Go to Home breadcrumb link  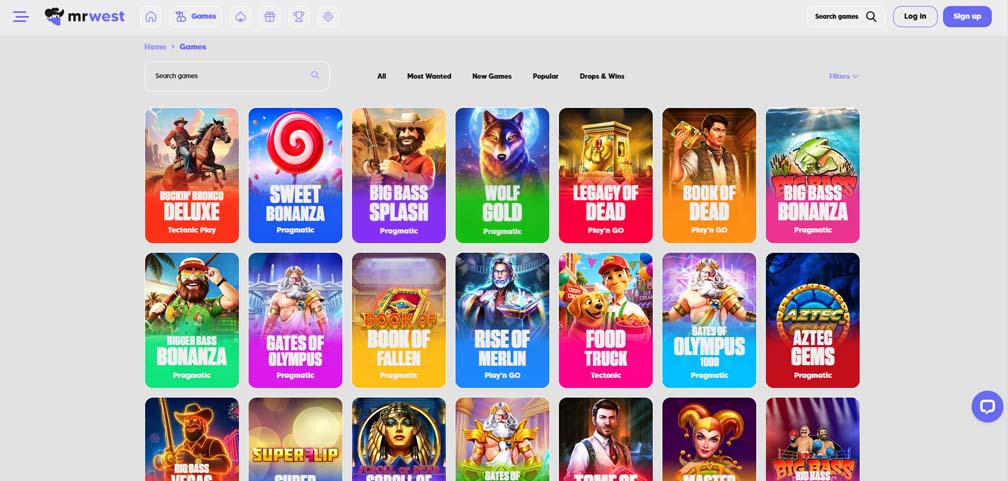point(155,47)
